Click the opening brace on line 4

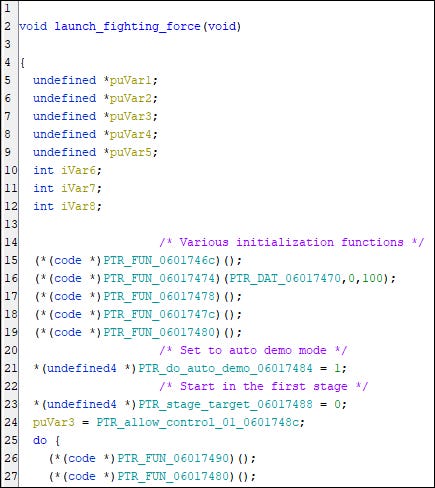pyautogui.click(x=23, y=62)
